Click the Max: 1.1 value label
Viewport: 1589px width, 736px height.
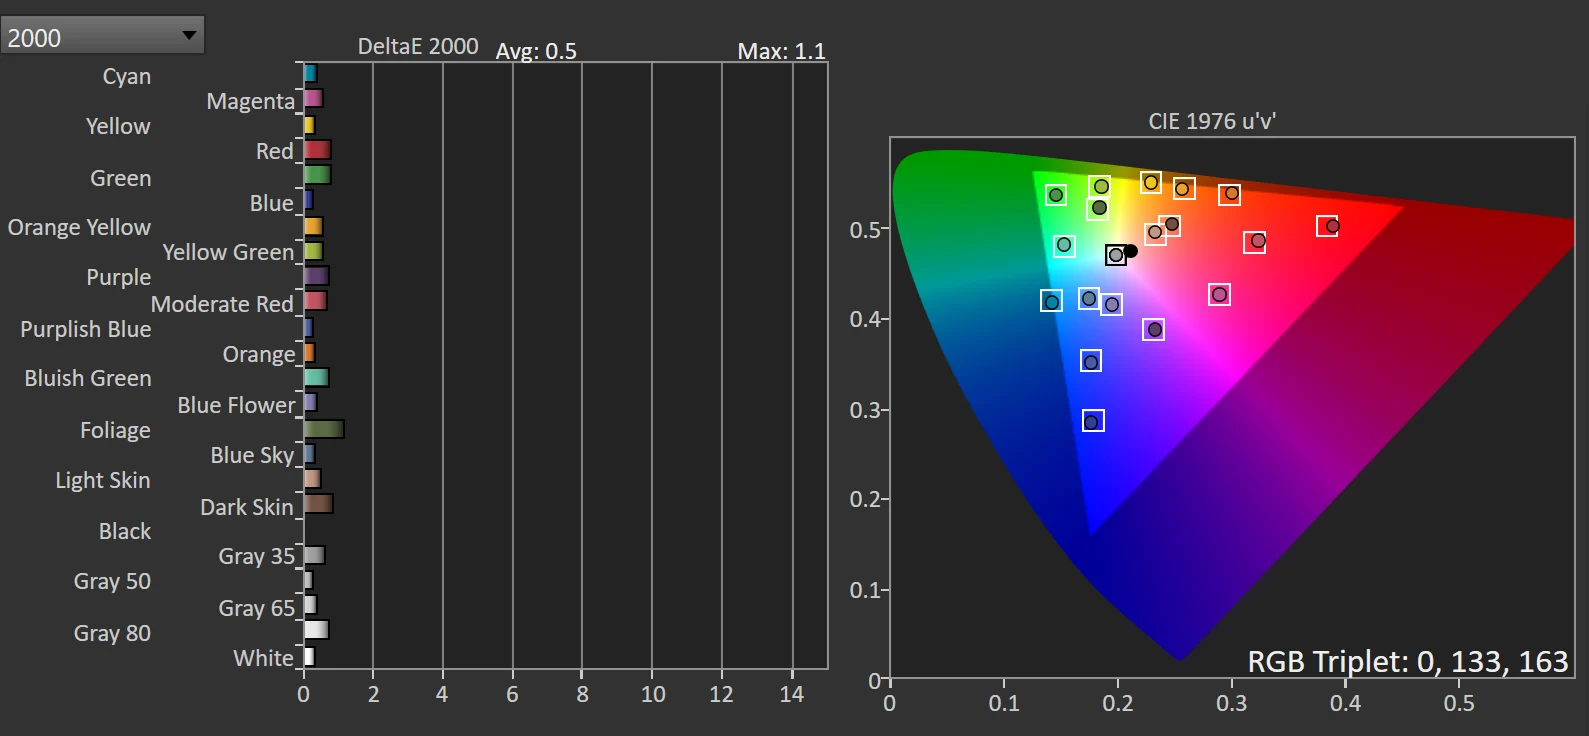tap(781, 51)
